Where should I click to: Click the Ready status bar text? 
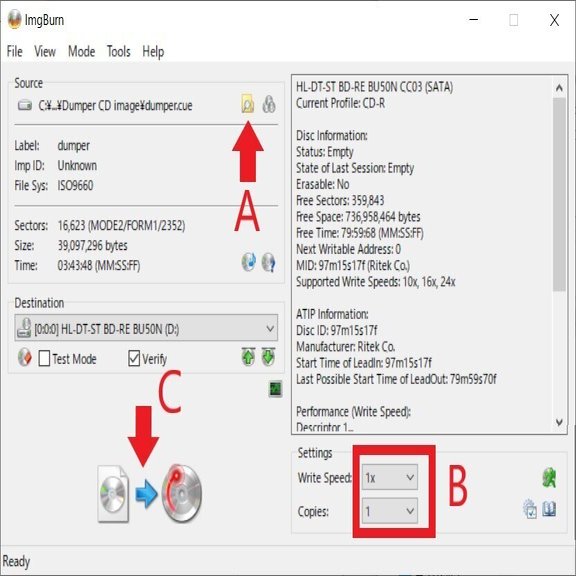click(16, 561)
